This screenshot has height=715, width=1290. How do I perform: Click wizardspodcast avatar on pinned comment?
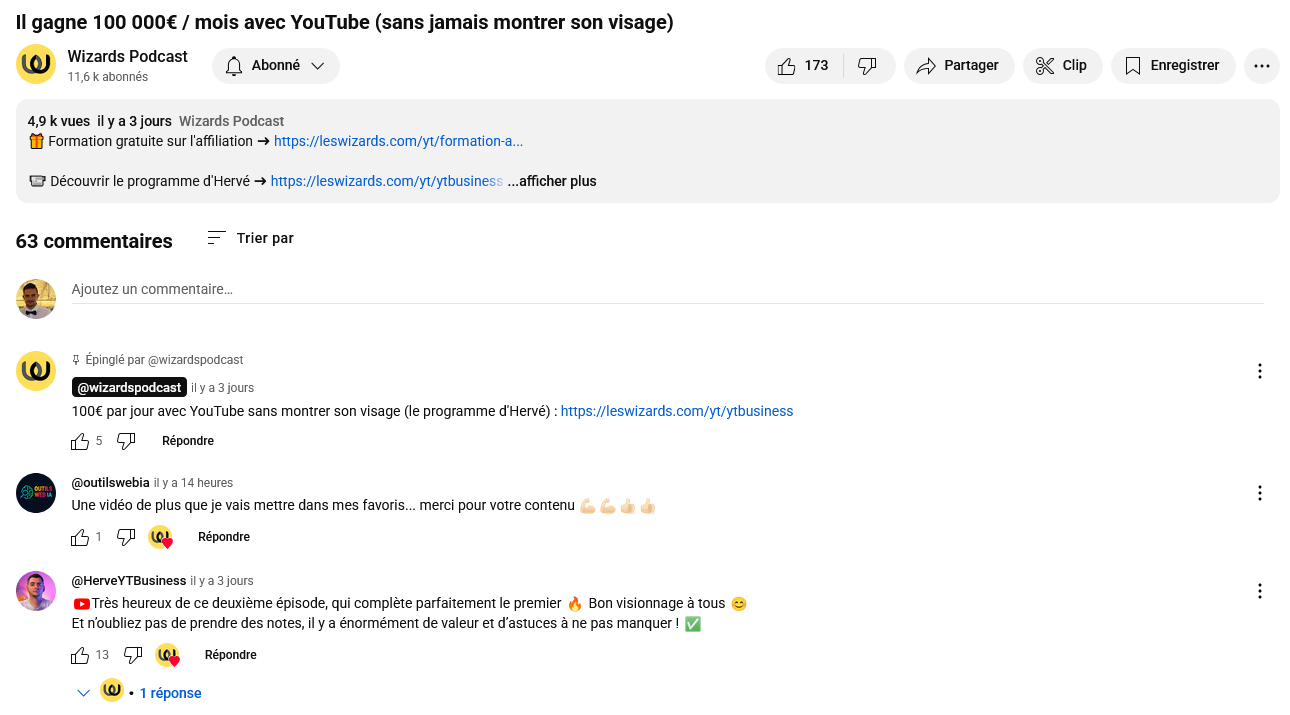(36, 371)
